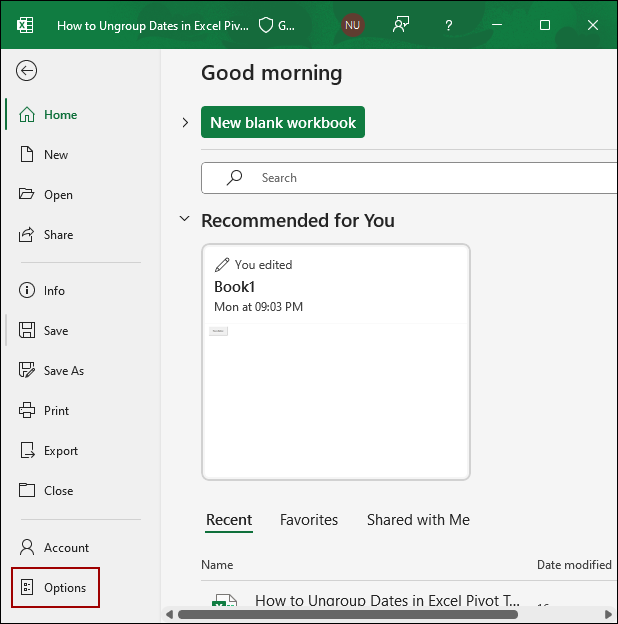Image resolution: width=618 pixels, height=624 pixels.
Task: Open the Account menu entry
Action: 66,548
